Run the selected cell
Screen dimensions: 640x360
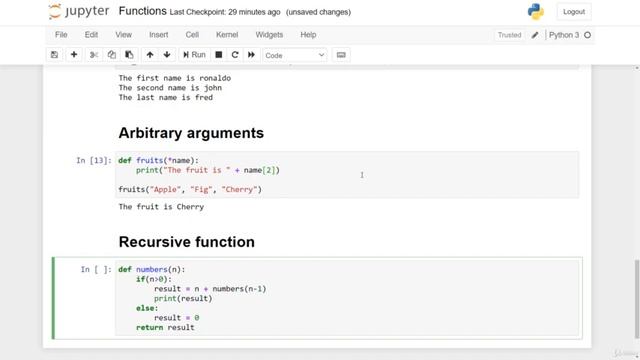pyautogui.click(x=194, y=55)
